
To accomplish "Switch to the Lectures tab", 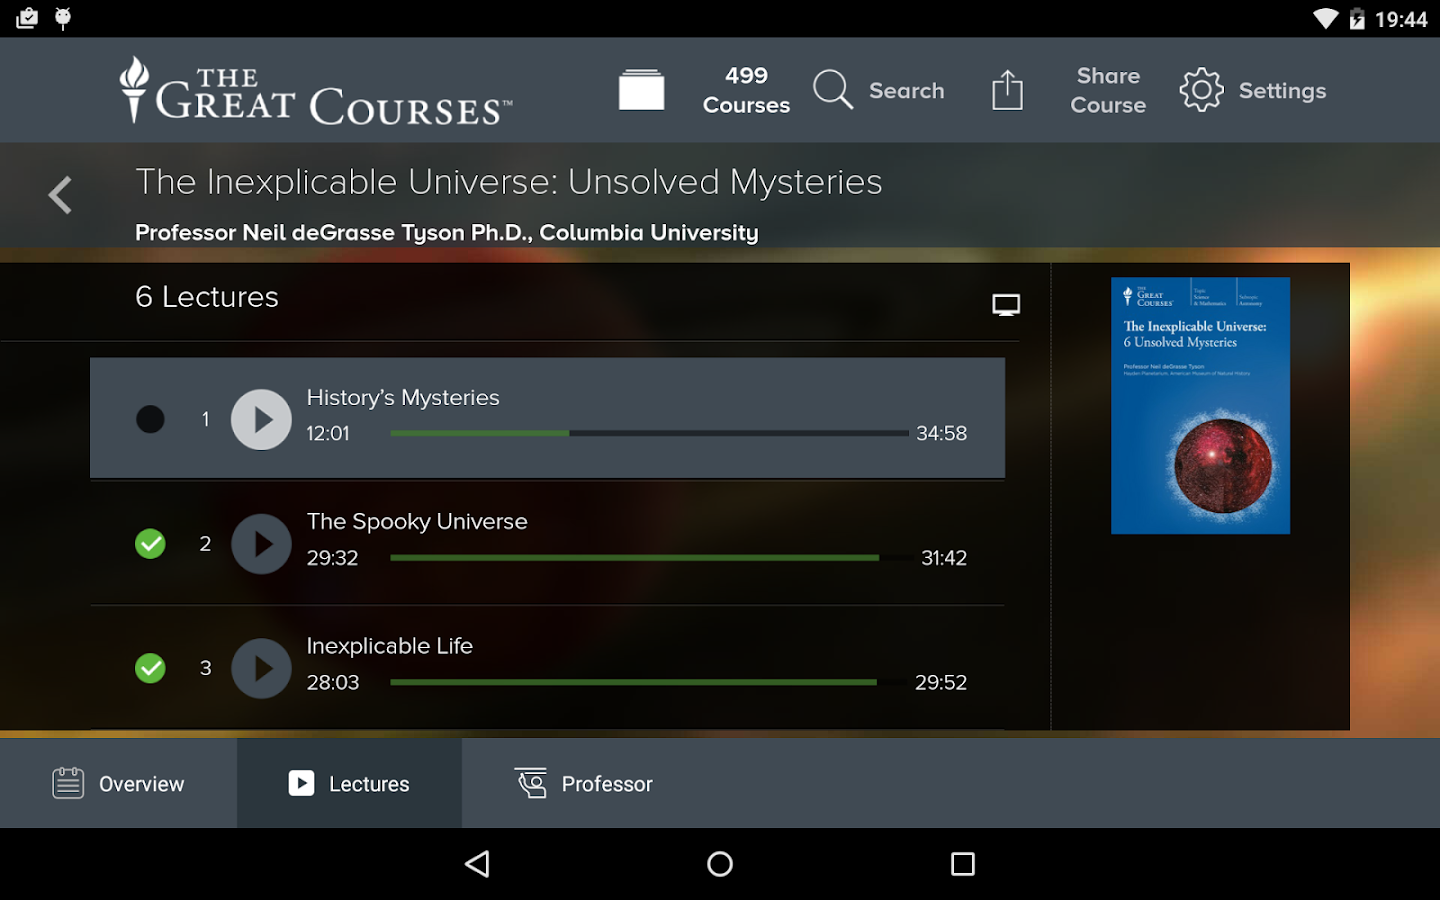I will coord(349,783).
